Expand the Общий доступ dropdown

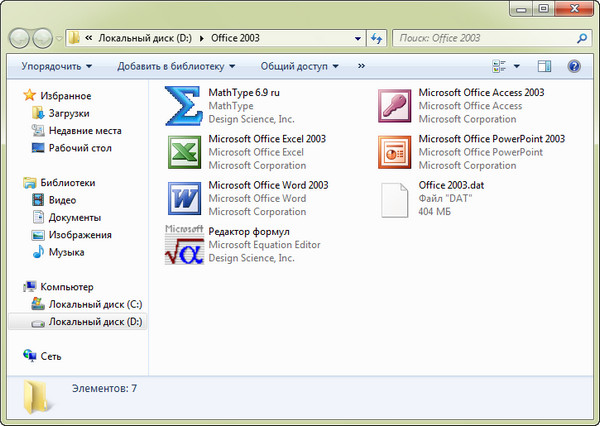pyautogui.click(x=300, y=67)
